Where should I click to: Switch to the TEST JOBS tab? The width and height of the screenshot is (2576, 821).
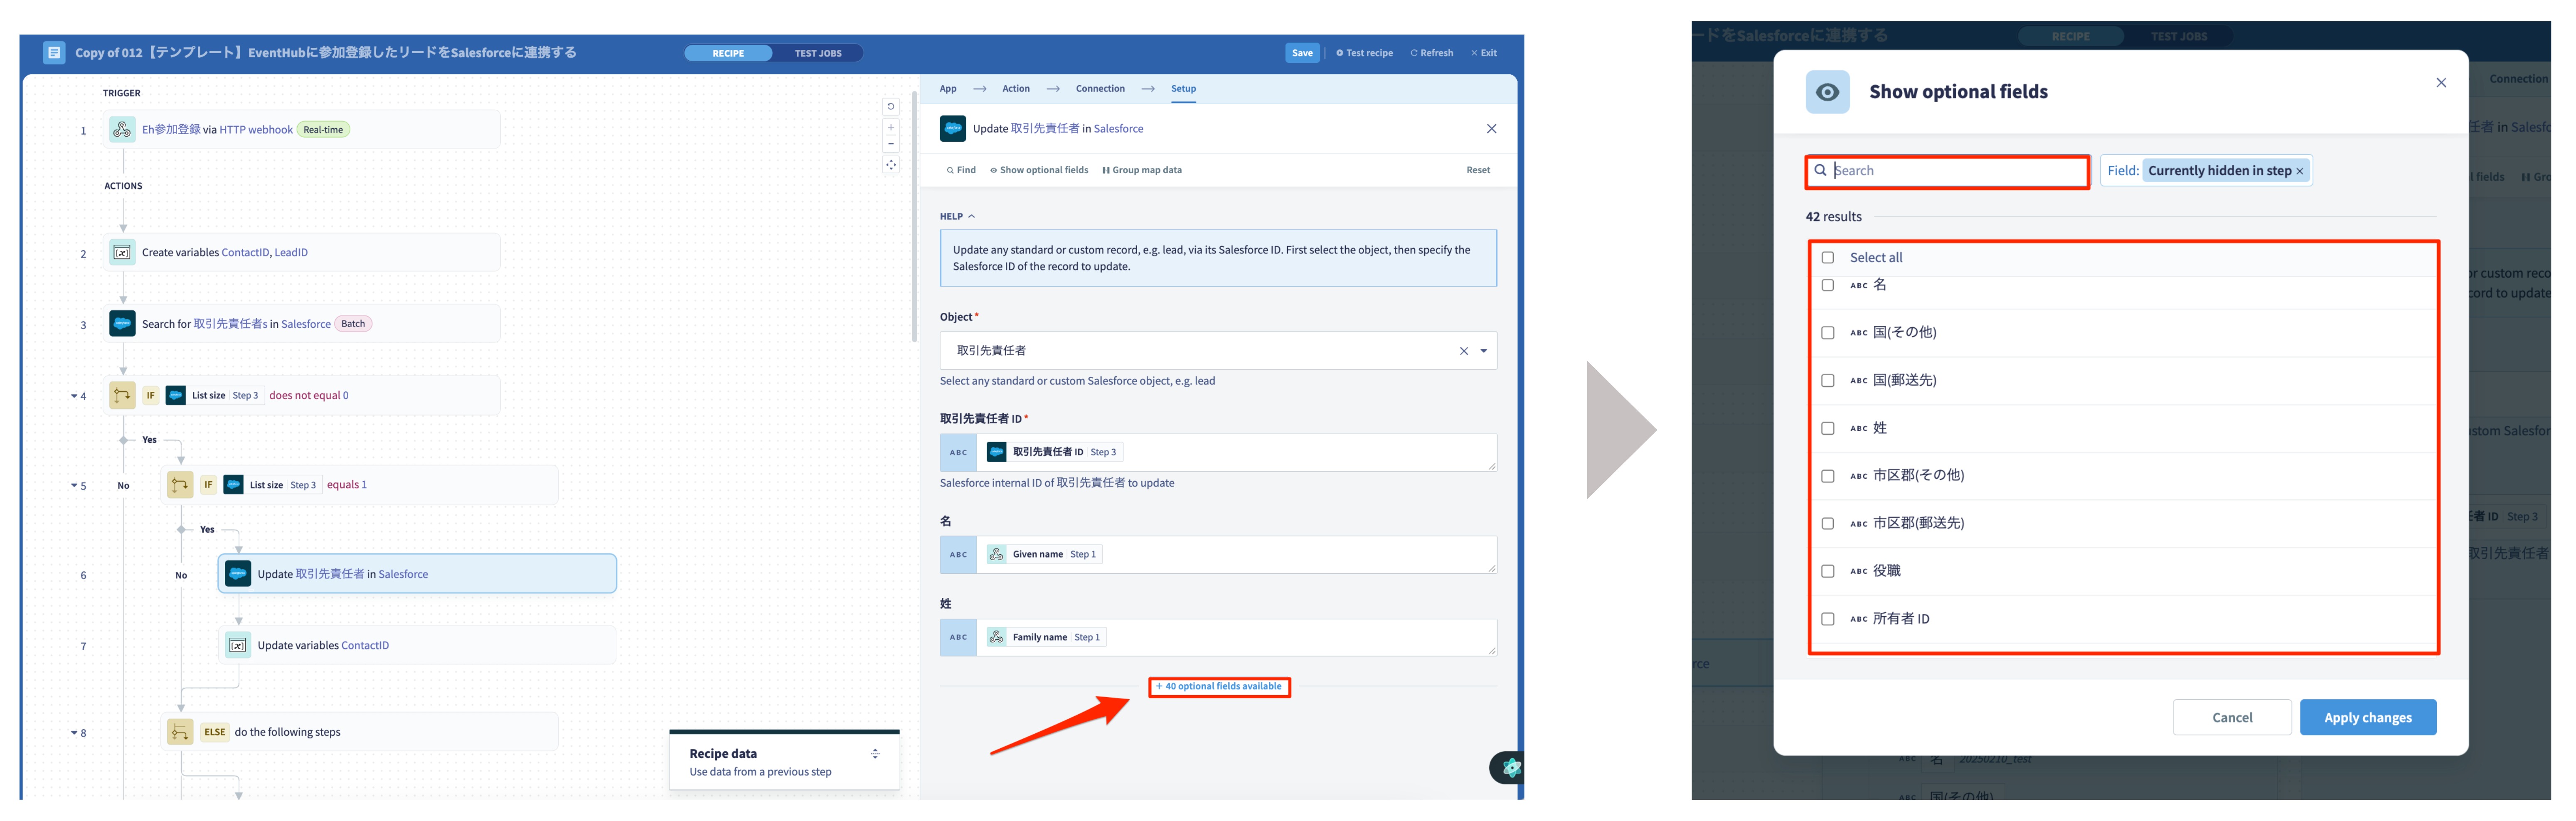tap(818, 54)
